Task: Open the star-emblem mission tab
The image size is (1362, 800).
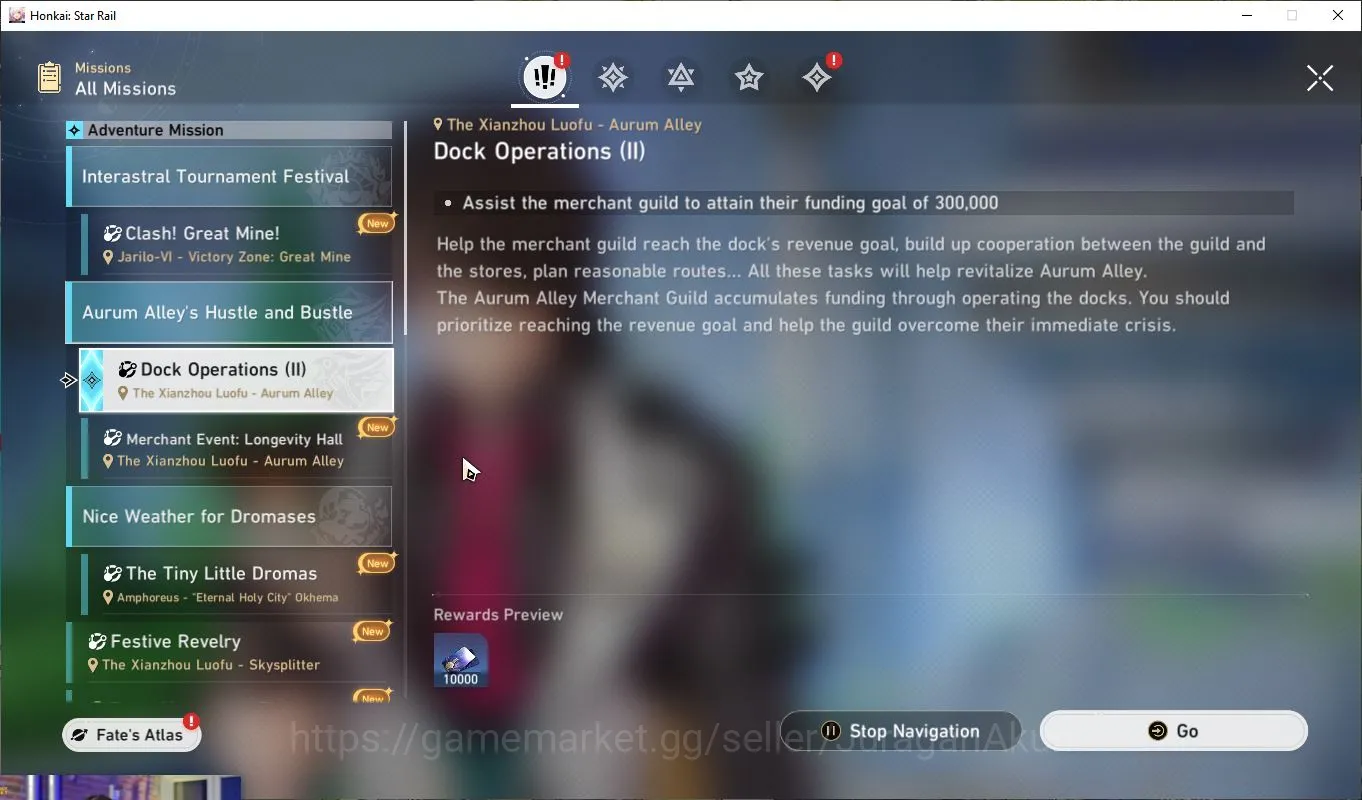Action: (749, 77)
